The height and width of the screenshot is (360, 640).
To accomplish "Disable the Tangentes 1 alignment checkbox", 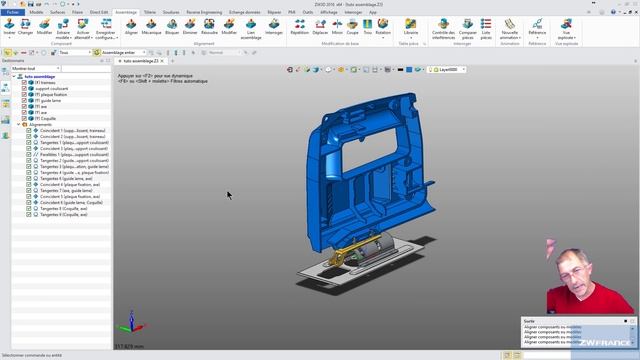I will pos(29,142).
